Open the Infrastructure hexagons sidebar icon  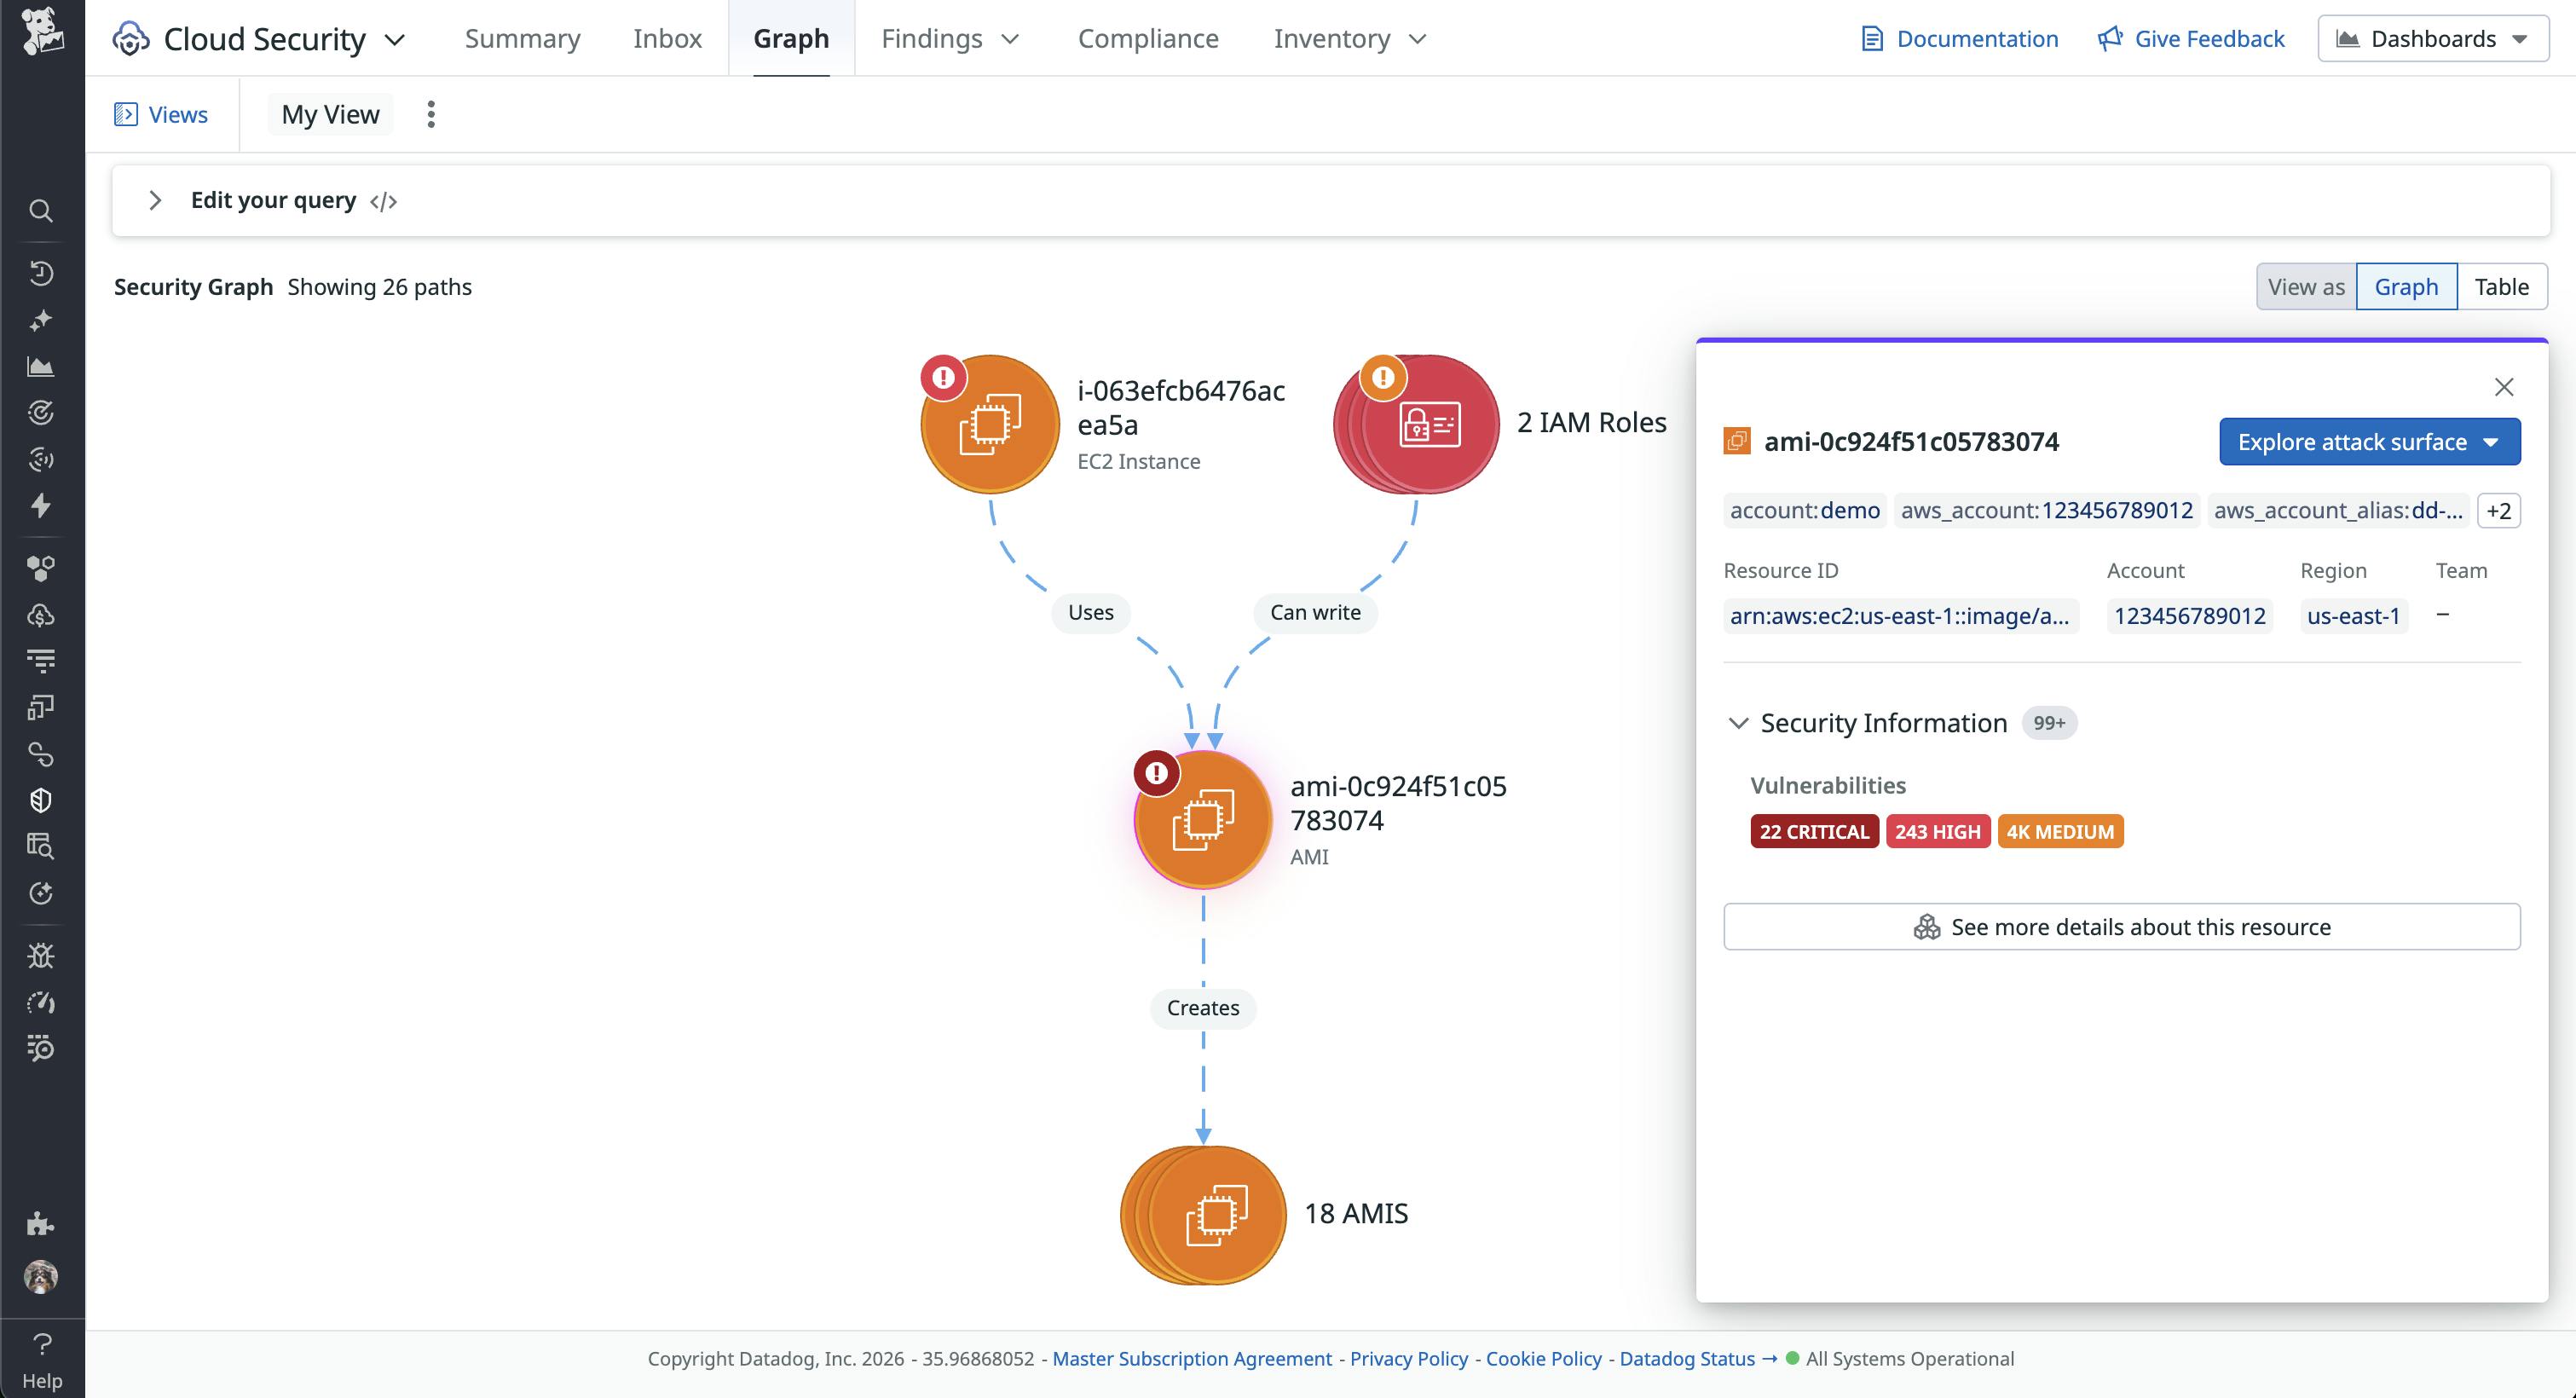click(x=41, y=568)
